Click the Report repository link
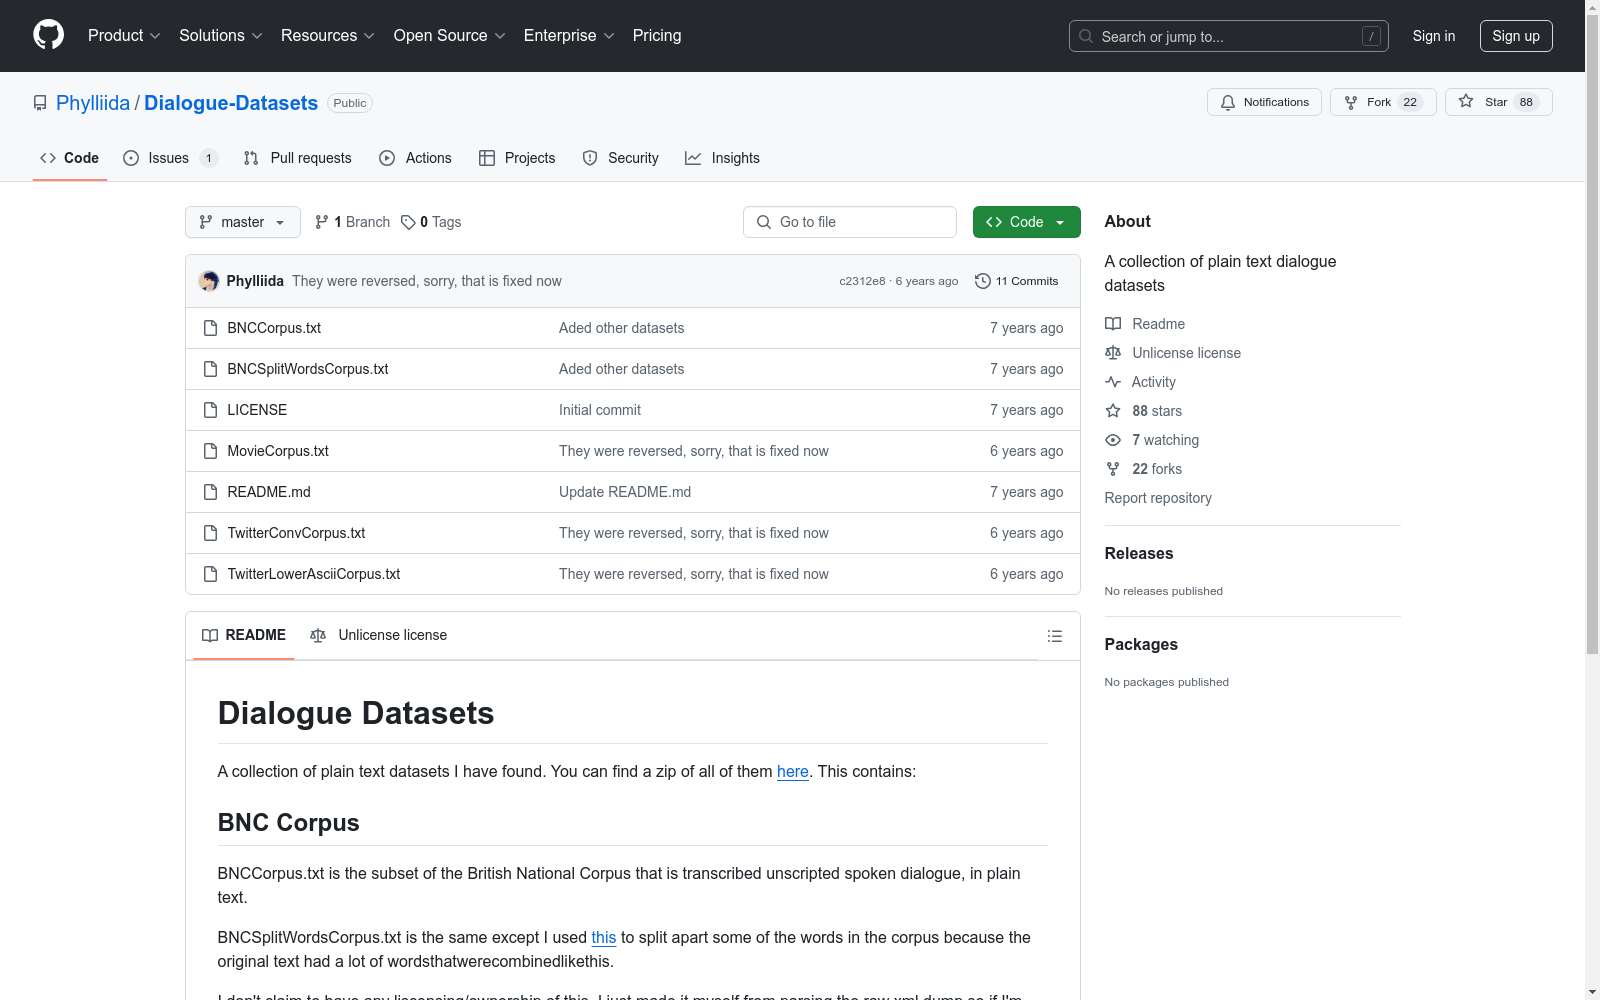Image resolution: width=1600 pixels, height=1000 pixels. coord(1158,498)
